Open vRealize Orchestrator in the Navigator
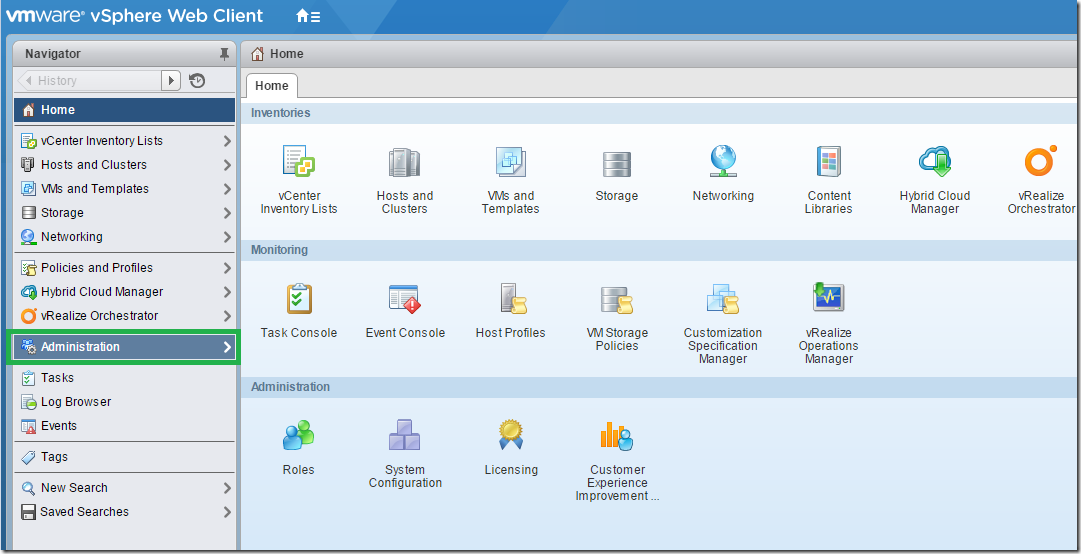 click(124, 316)
